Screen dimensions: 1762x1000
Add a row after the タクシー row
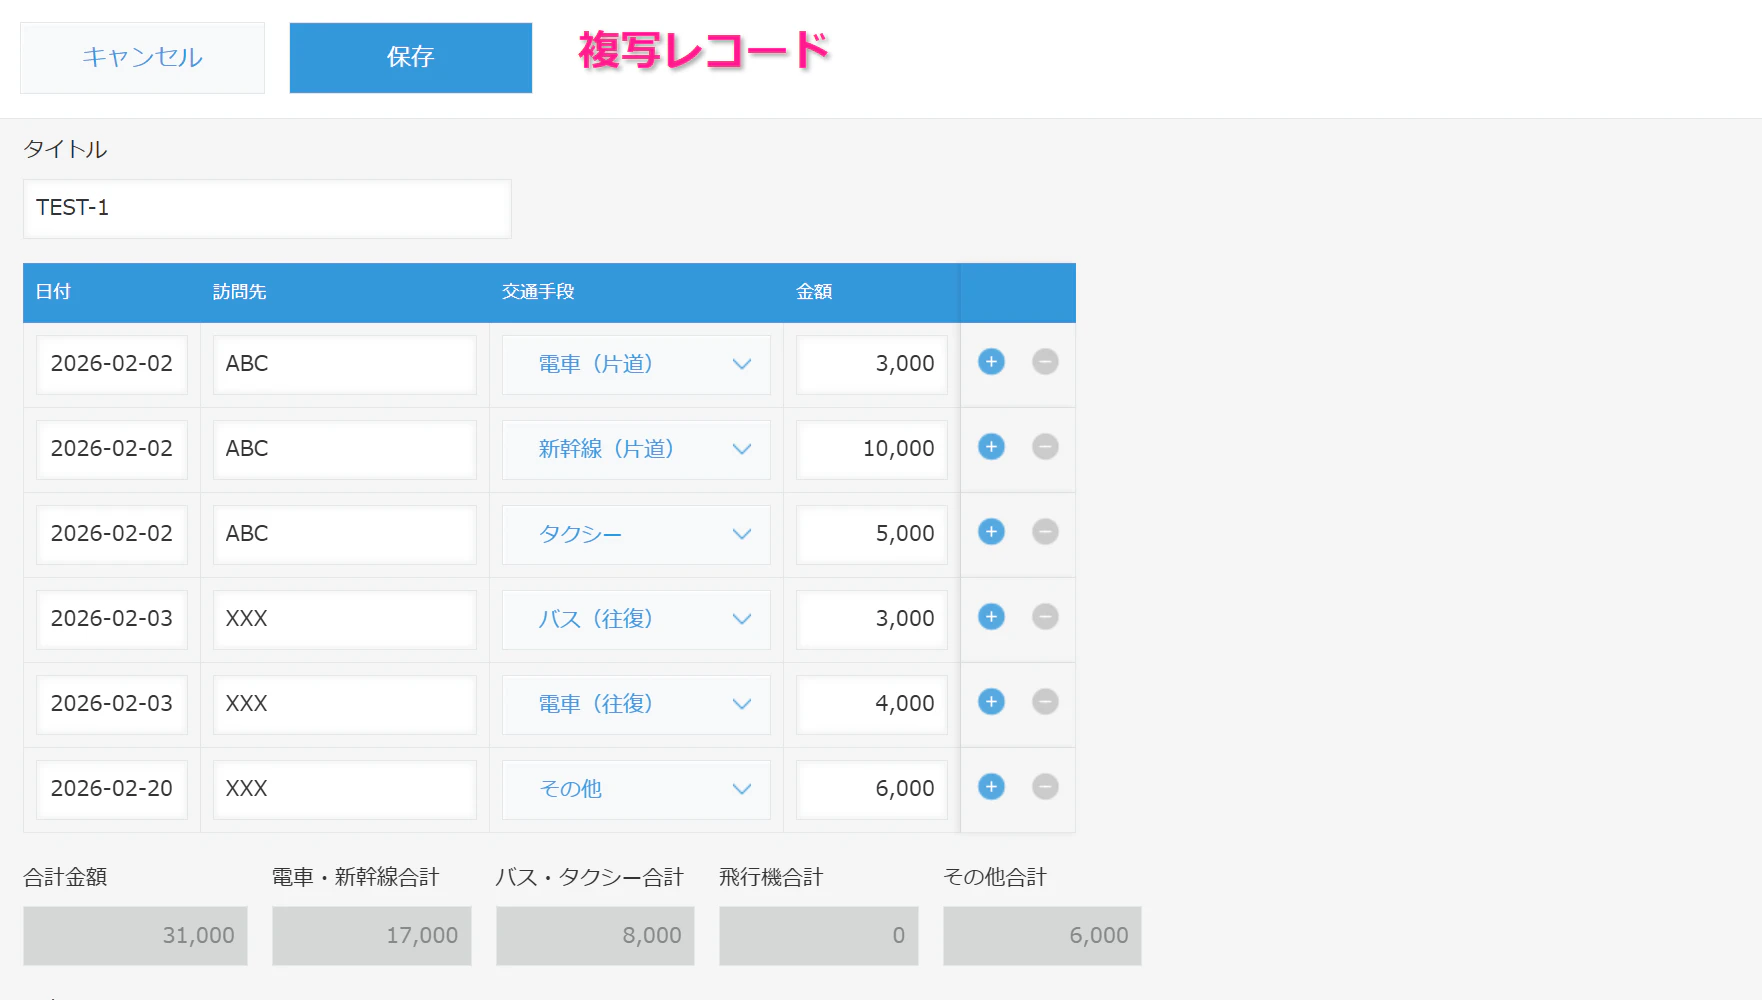[991, 532]
